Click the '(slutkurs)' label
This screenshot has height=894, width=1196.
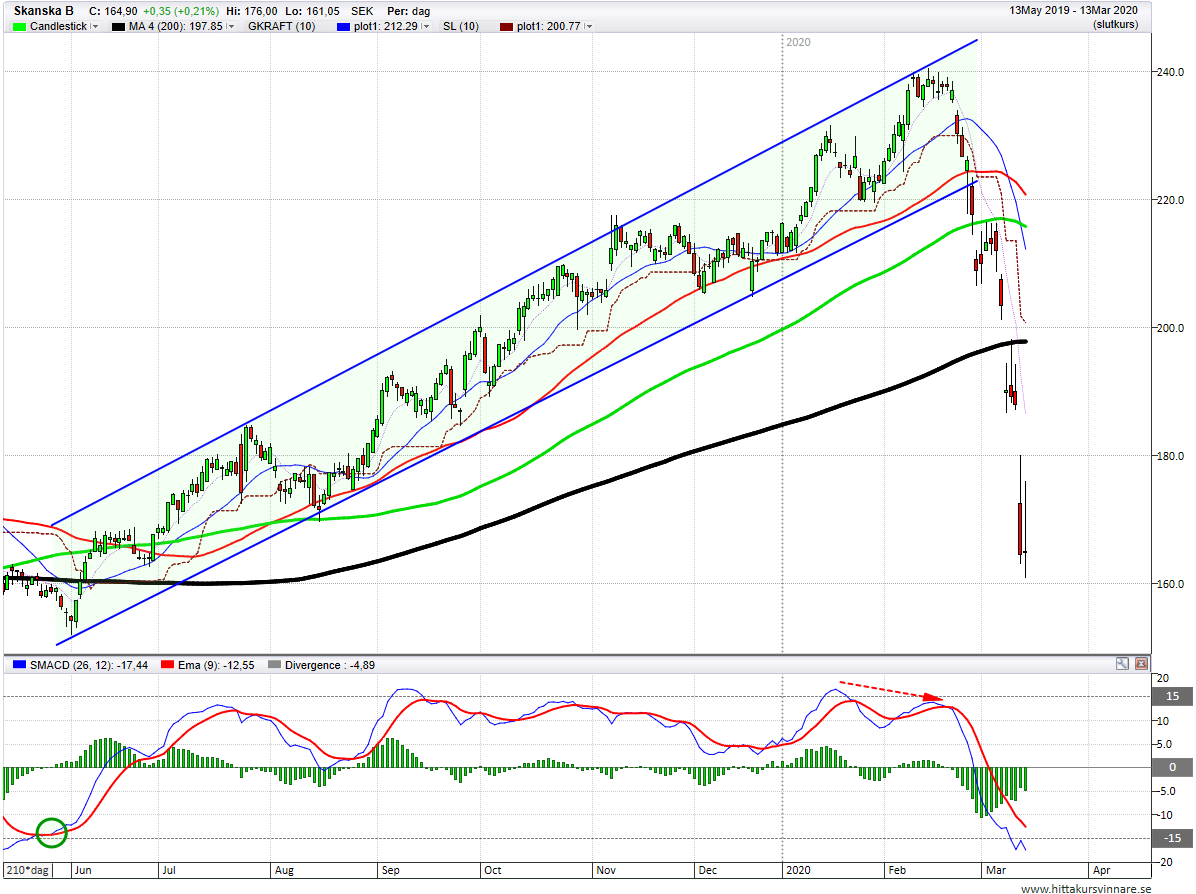(1115, 24)
